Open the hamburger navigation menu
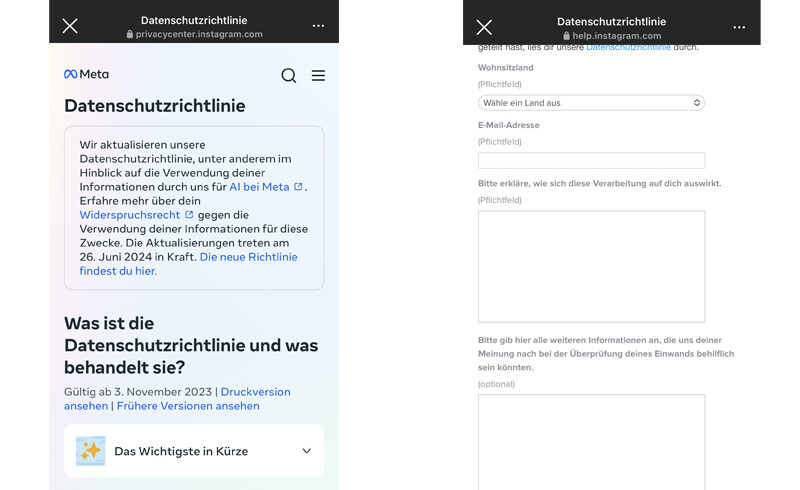The height and width of the screenshot is (490, 800). pos(318,76)
